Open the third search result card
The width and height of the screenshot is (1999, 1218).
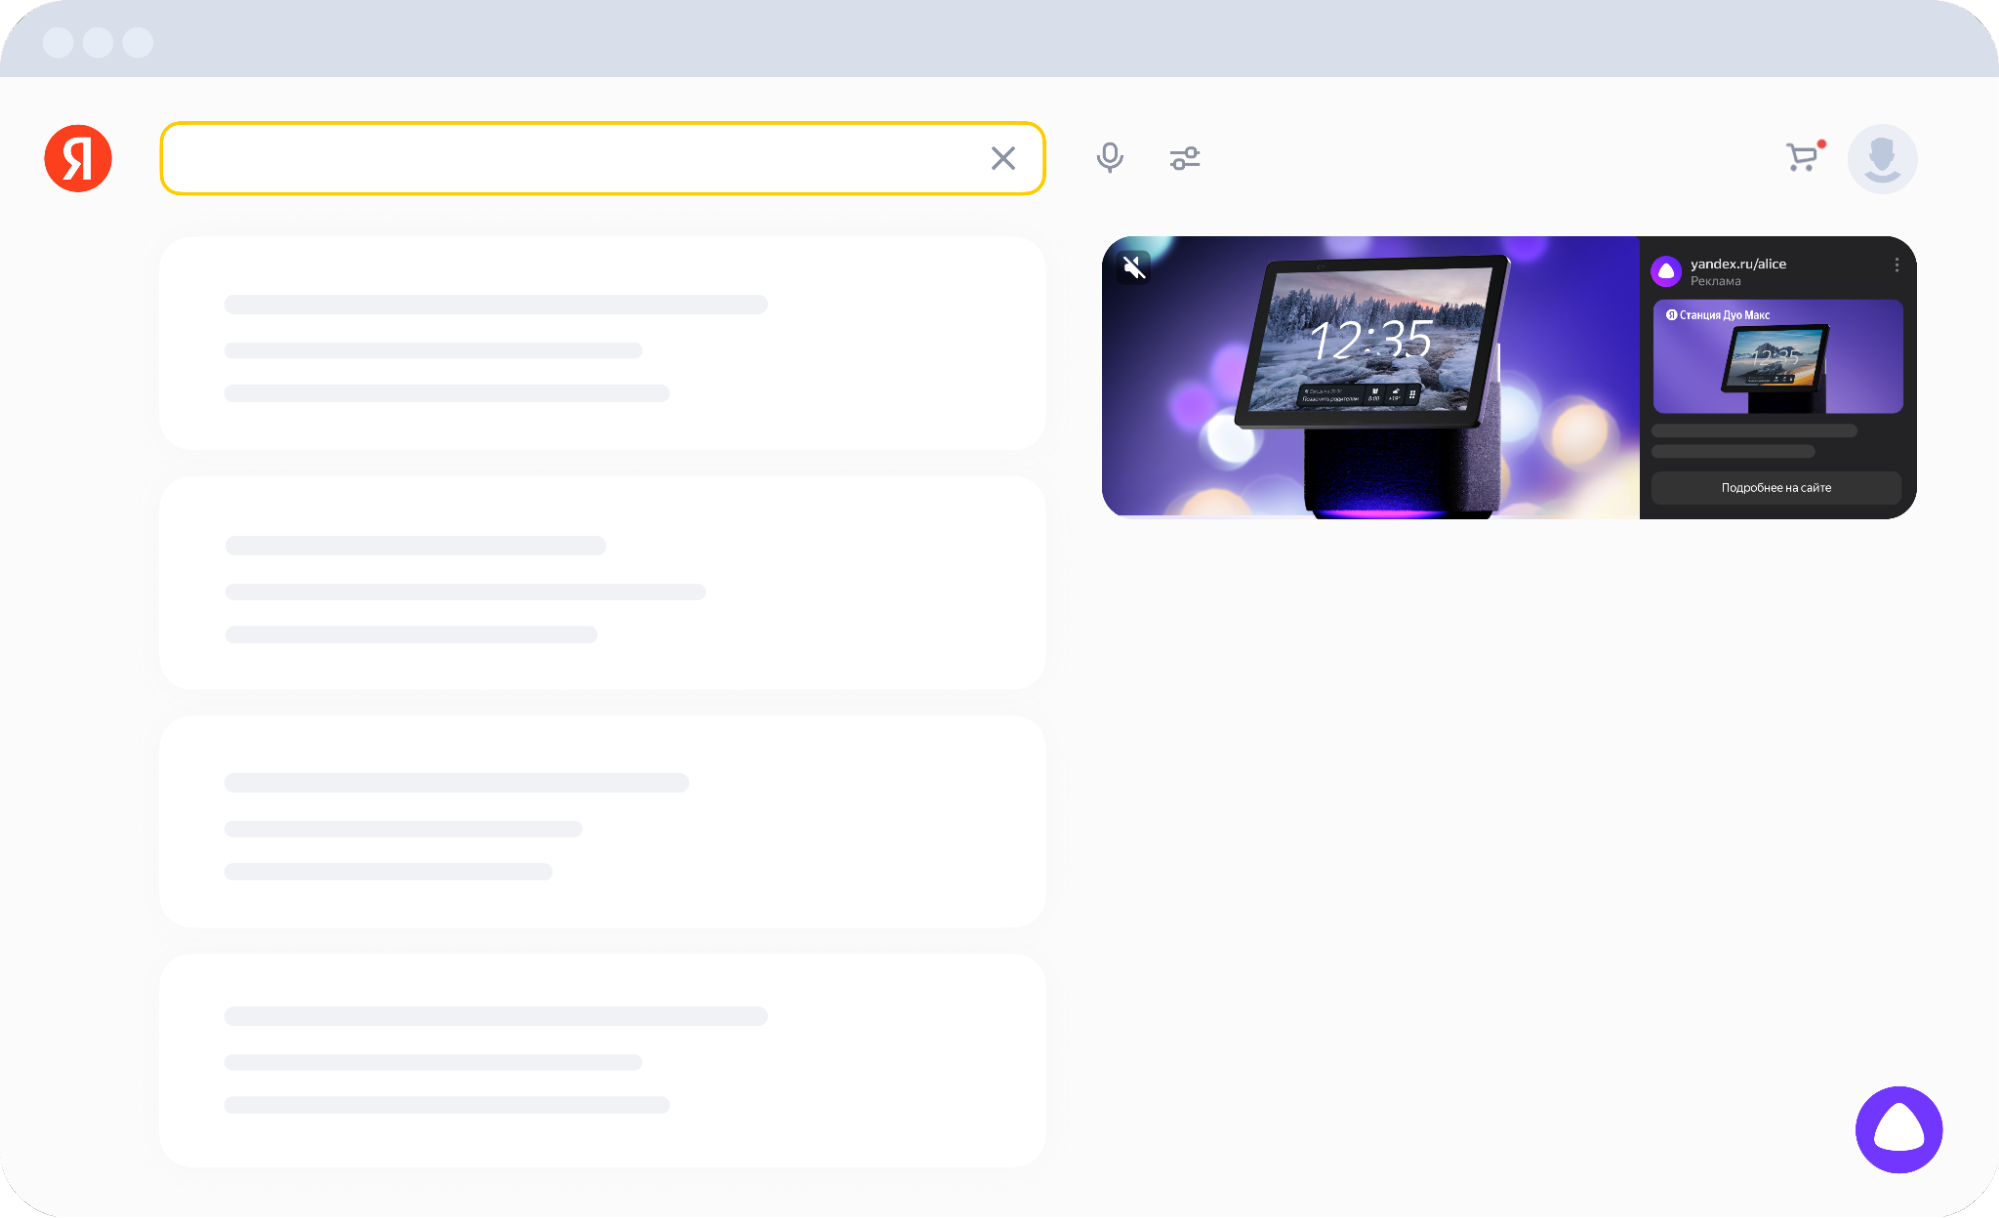point(602,821)
